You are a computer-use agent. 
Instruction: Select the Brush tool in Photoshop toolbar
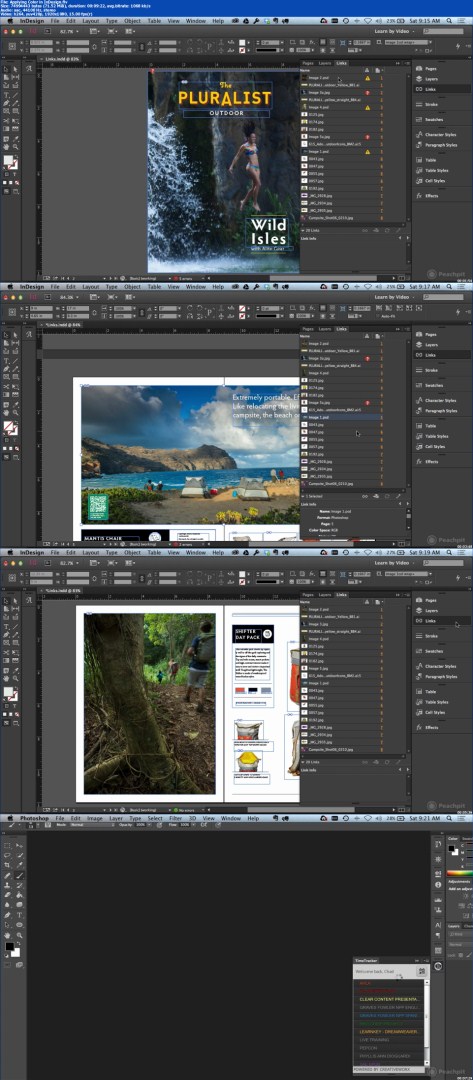(19, 875)
